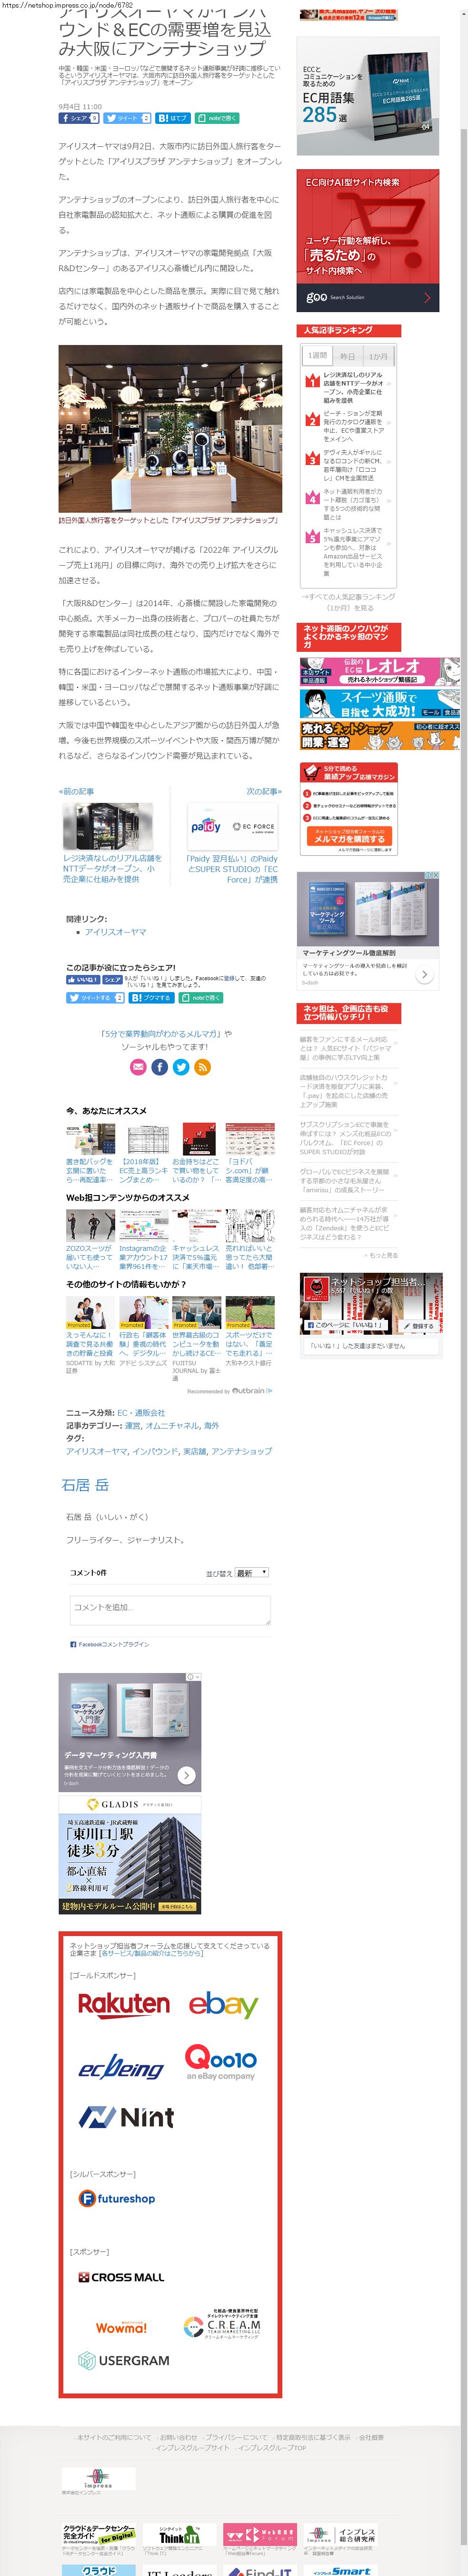This screenshot has height=2576, width=468.
Task: Open the レオレオ manga banner
Action: [380, 671]
